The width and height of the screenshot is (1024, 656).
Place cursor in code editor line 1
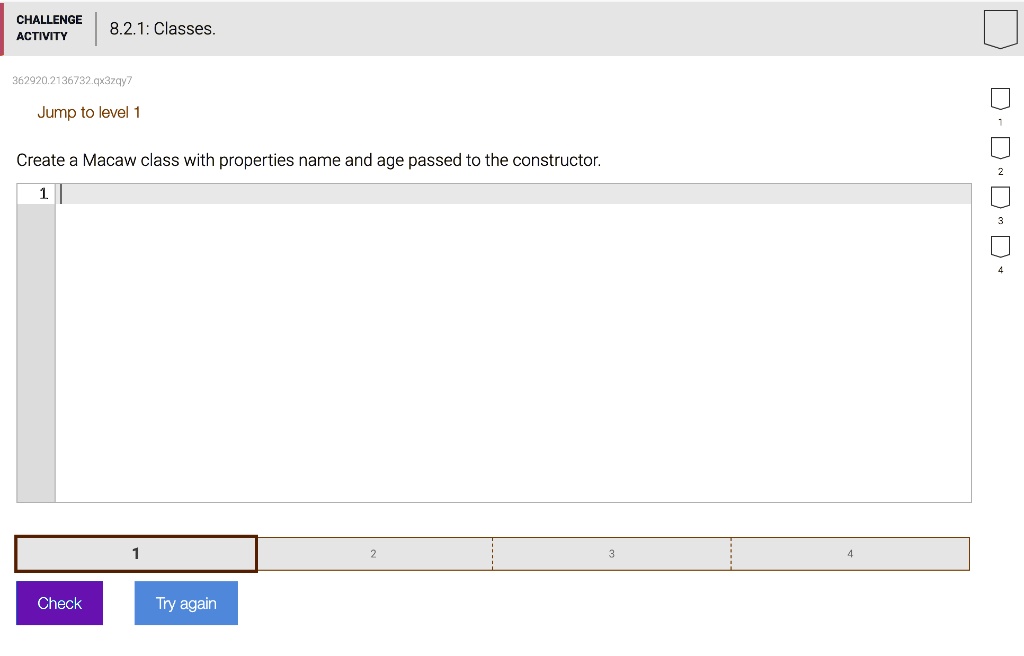[513, 194]
